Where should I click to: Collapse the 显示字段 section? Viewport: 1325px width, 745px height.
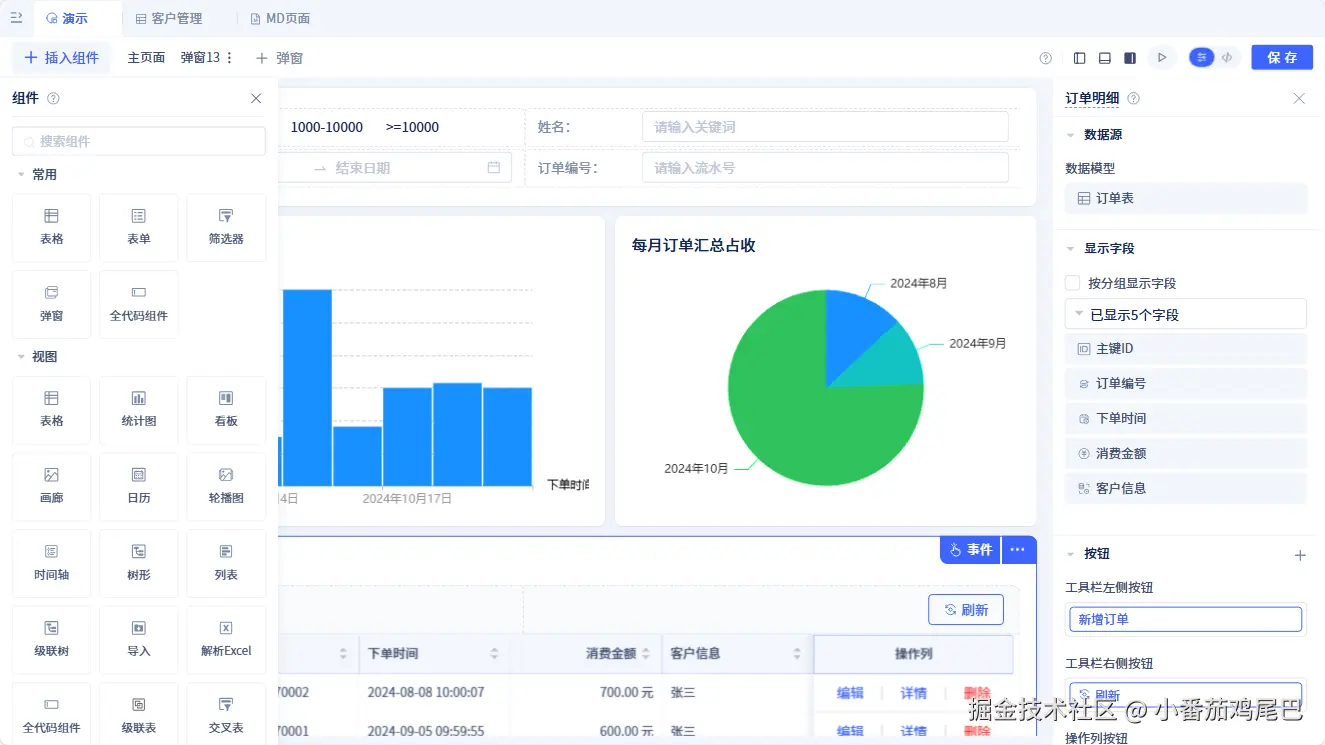coord(1070,248)
